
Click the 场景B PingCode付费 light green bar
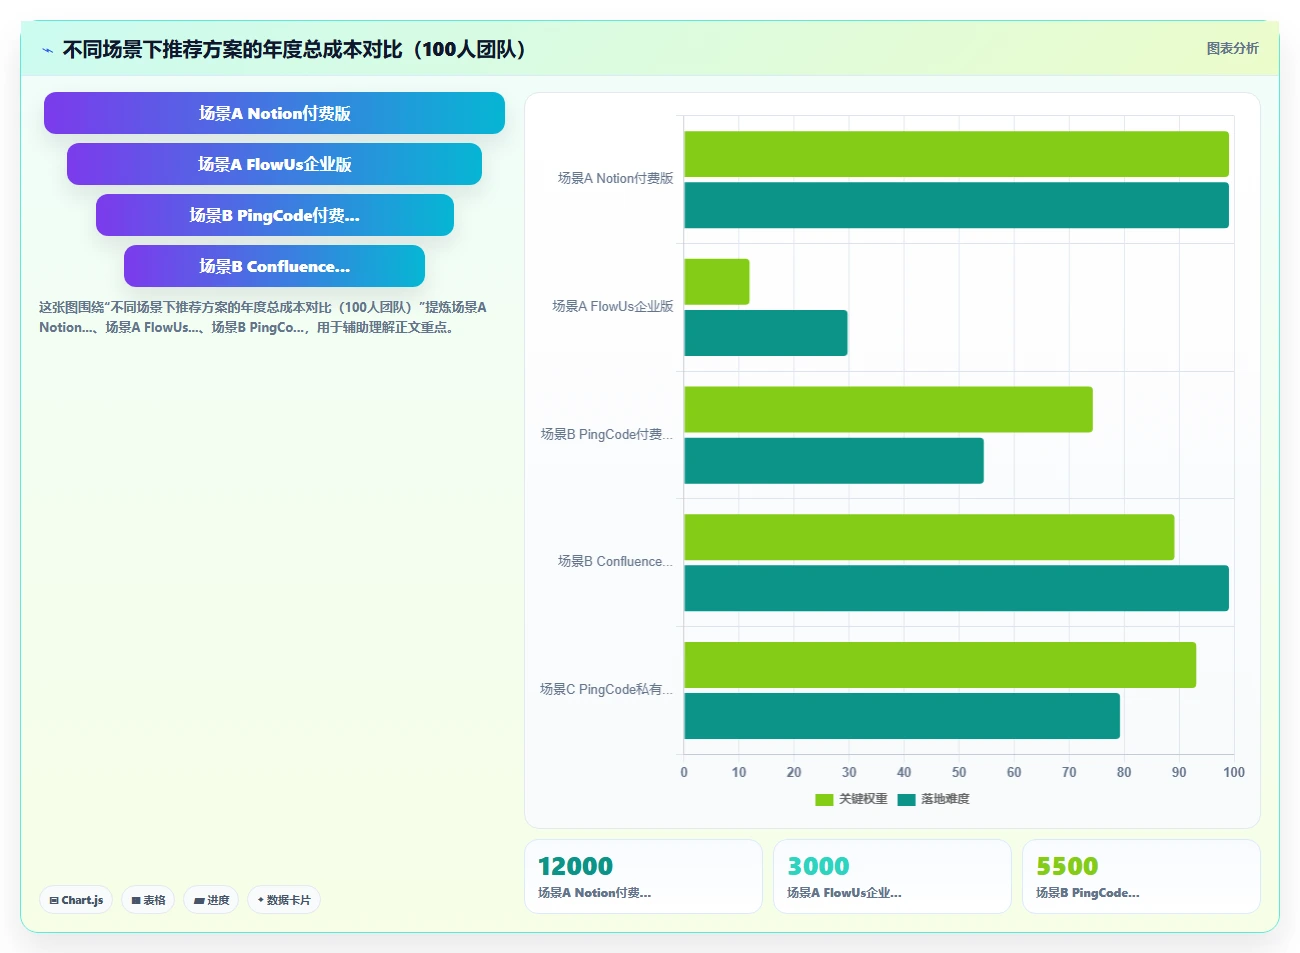point(888,410)
